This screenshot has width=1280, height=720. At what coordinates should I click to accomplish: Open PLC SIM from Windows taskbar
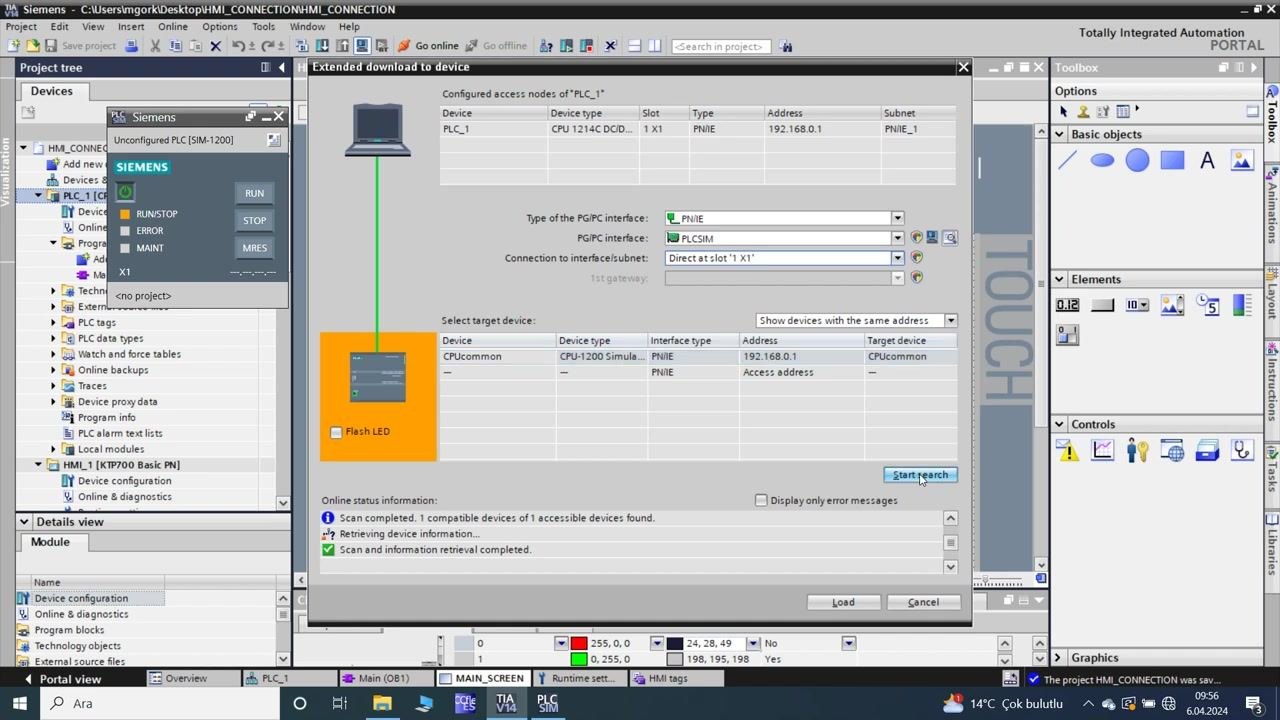pos(547,703)
